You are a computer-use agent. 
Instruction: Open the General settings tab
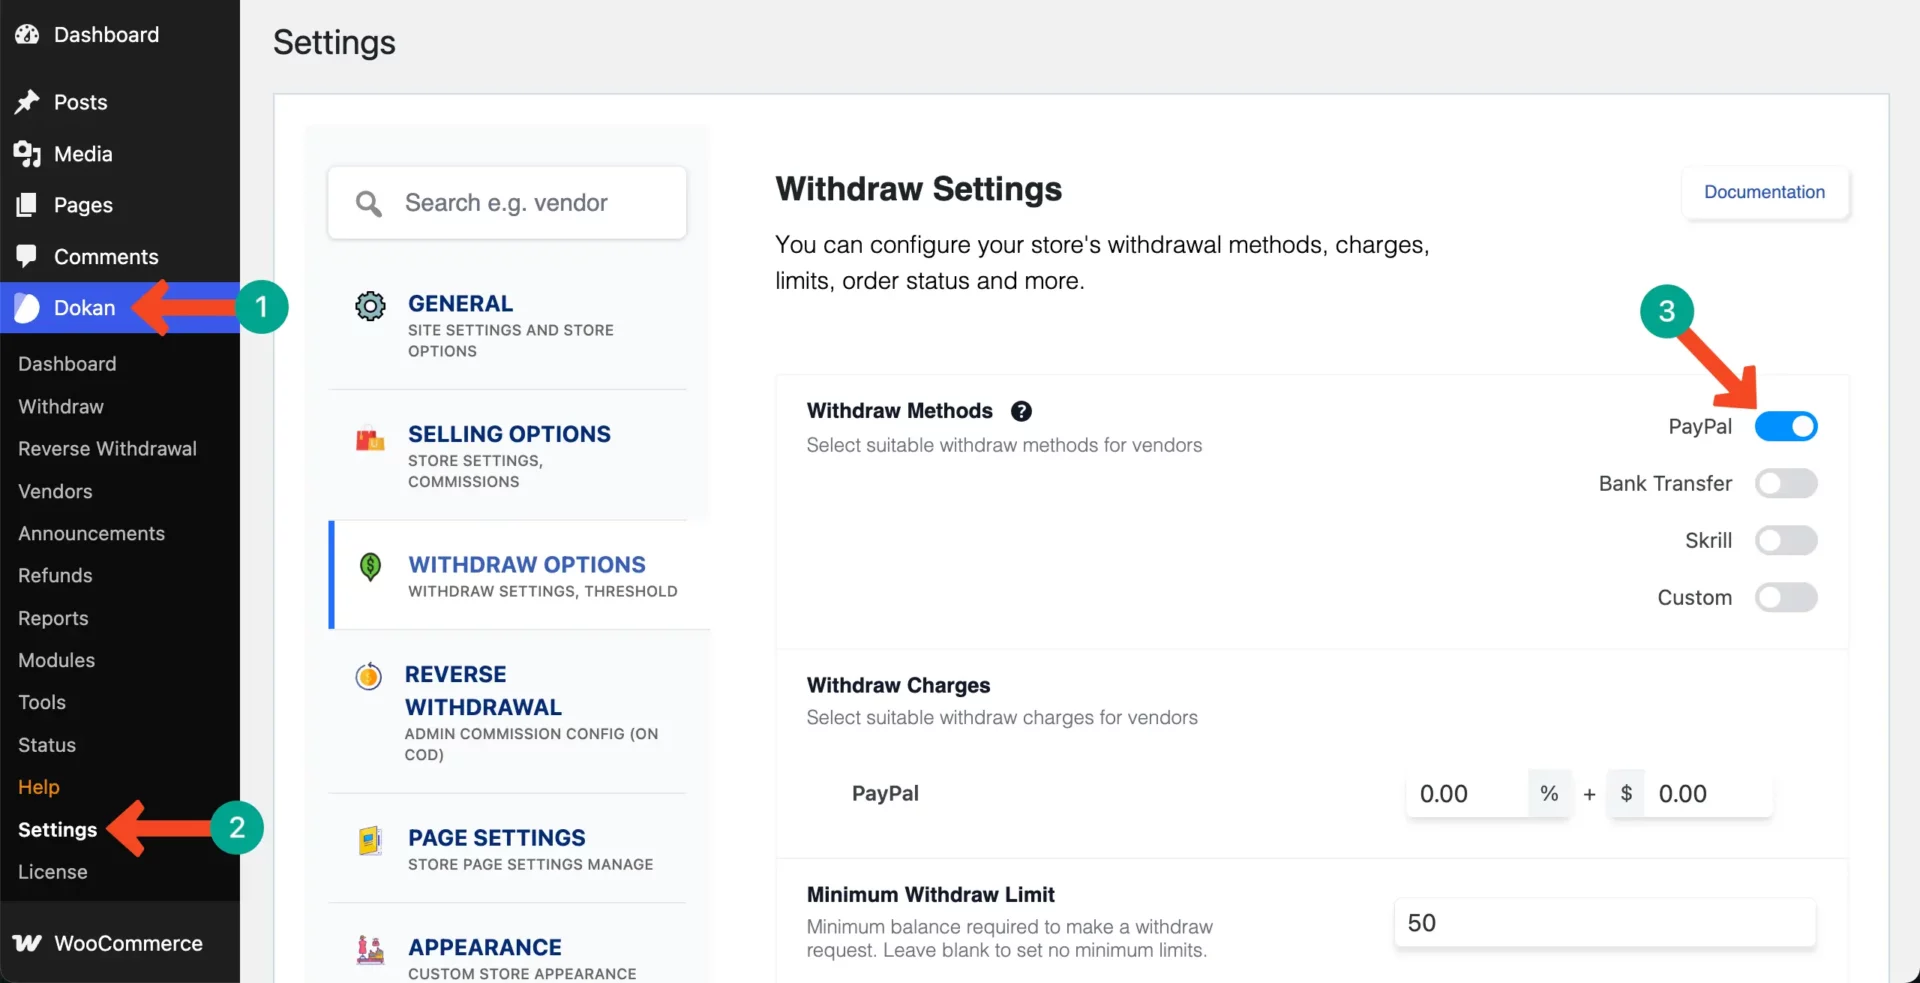pos(507,325)
